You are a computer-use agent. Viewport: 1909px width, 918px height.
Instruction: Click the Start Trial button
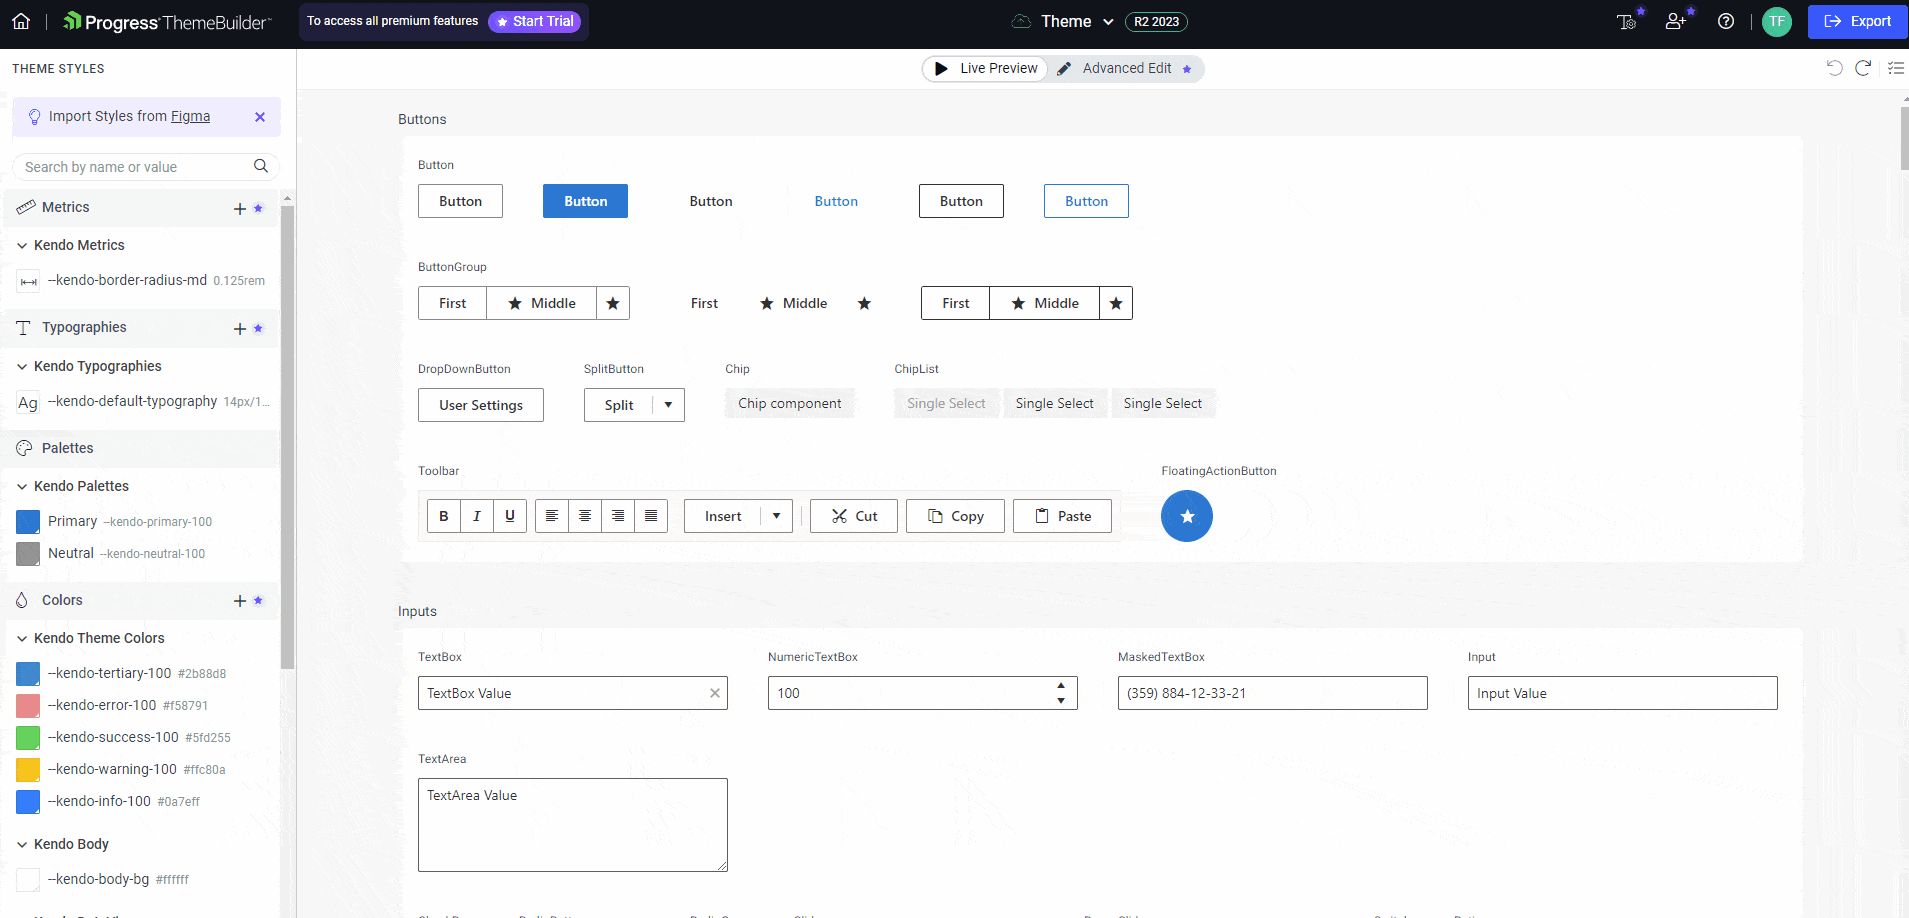tap(535, 21)
